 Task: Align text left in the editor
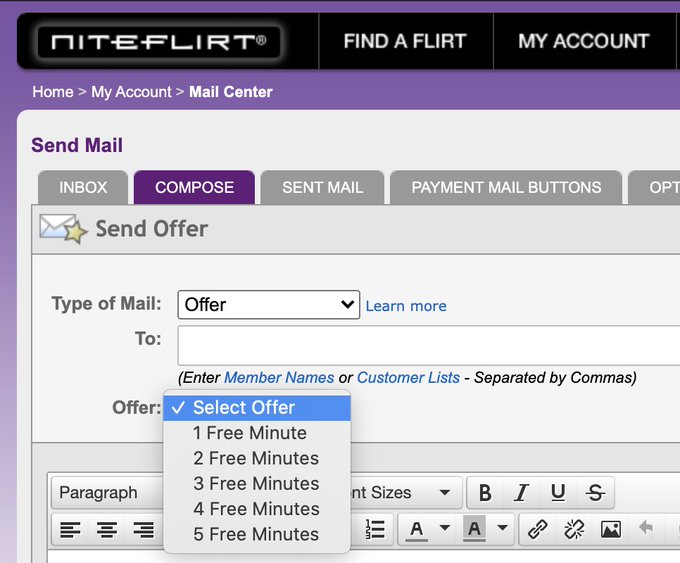click(x=70, y=530)
